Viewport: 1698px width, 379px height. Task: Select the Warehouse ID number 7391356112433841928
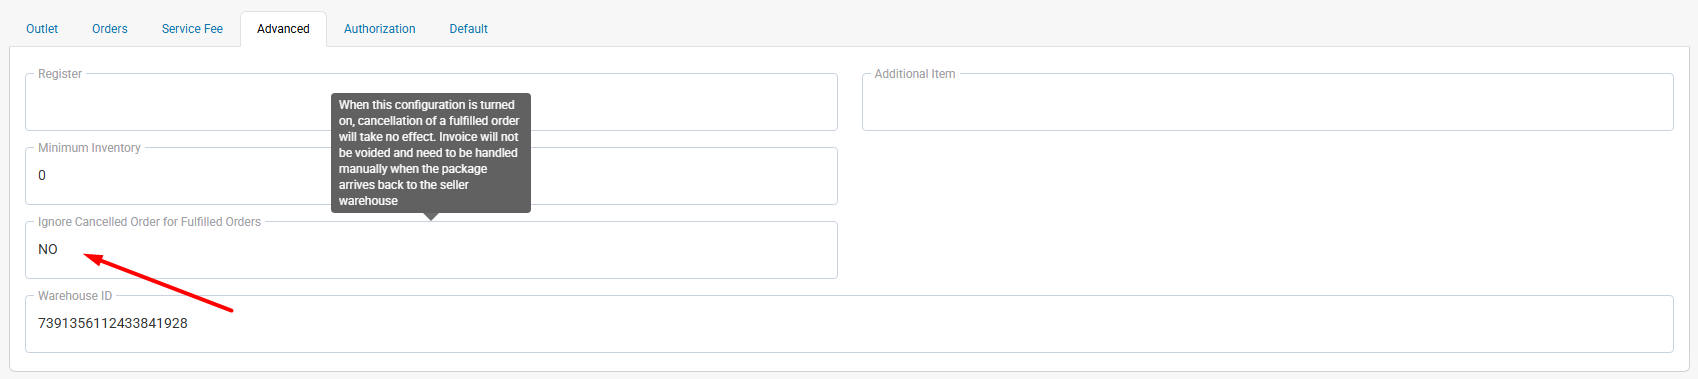(113, 323)
